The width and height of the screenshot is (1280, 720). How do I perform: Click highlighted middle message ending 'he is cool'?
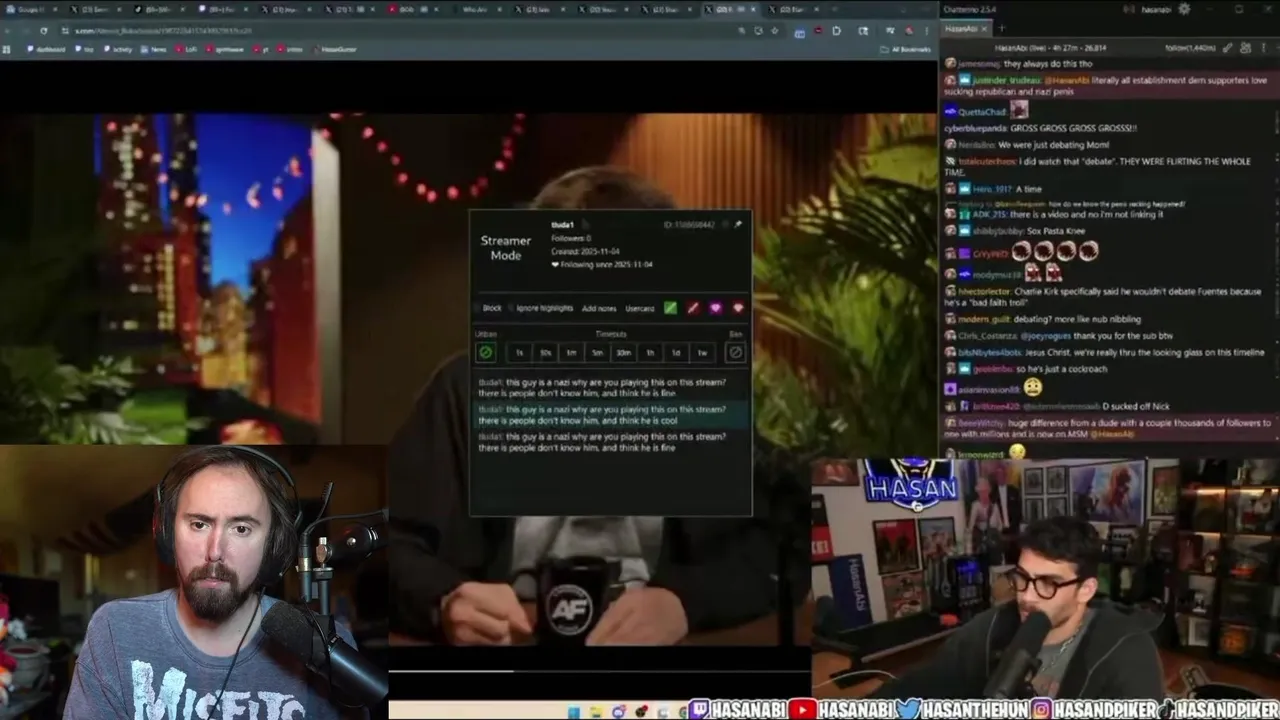click(610, 415)
